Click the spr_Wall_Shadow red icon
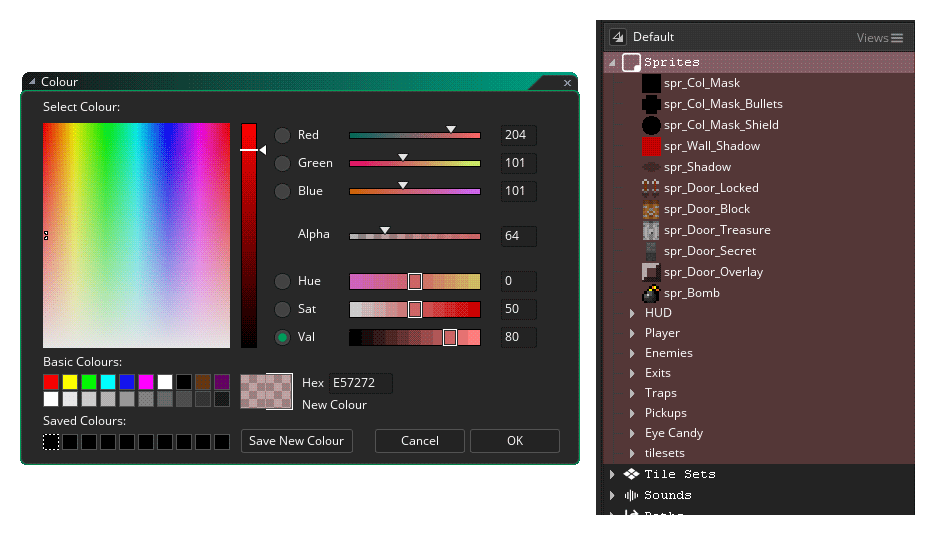The height and width of the screenshot is (535, 935). pyautogui.click(x=651, y=146)
